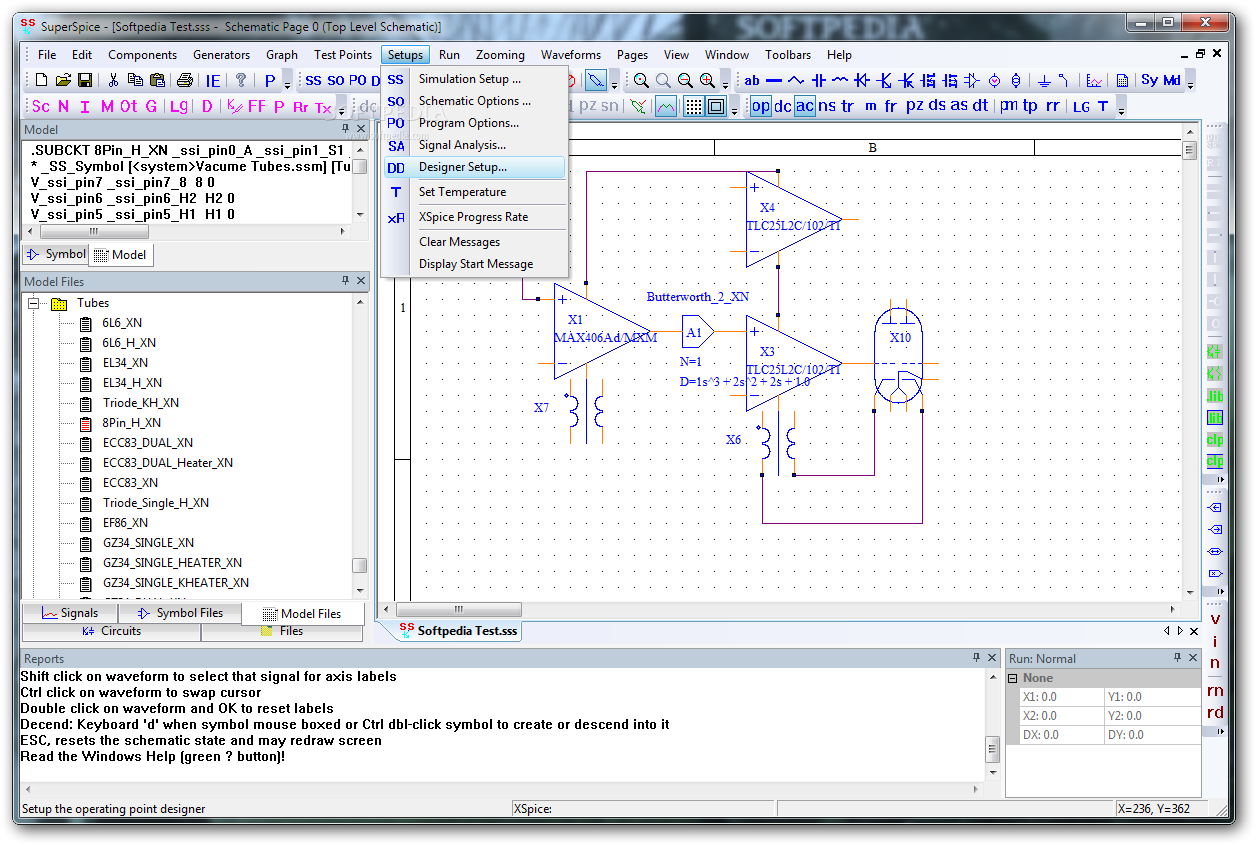This screenshot has height=845, width=1256.
Task: Select the ground symbol icon
Action: 1044,80
